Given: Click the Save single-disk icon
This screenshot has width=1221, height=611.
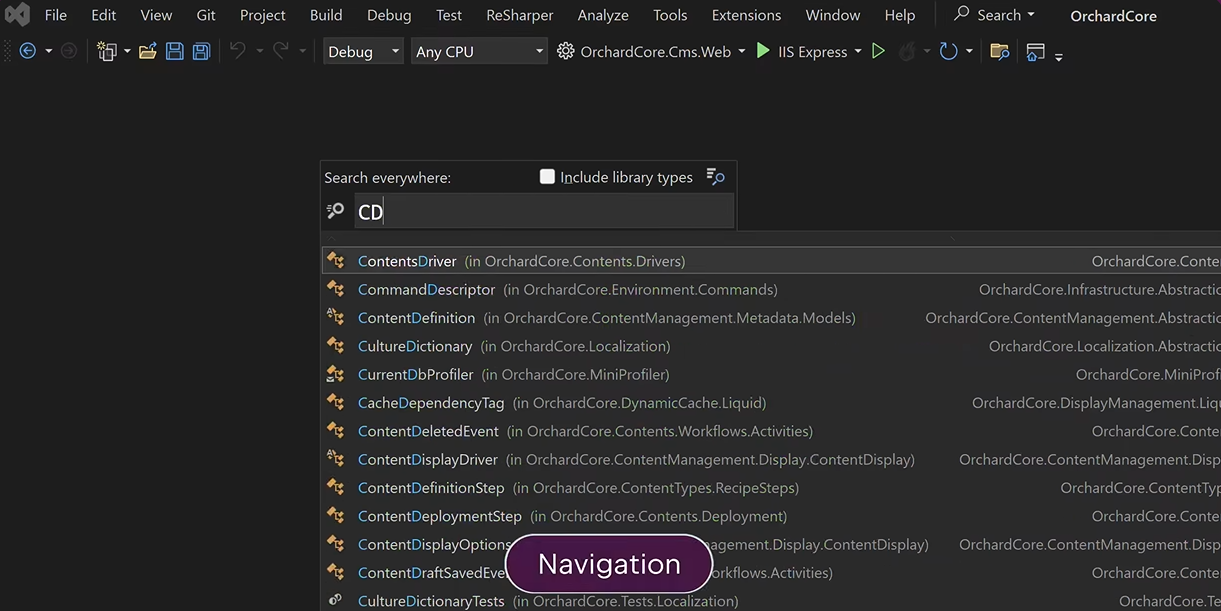Looking at the screenshot, I should pyautogui.click(x=175, y=51).
